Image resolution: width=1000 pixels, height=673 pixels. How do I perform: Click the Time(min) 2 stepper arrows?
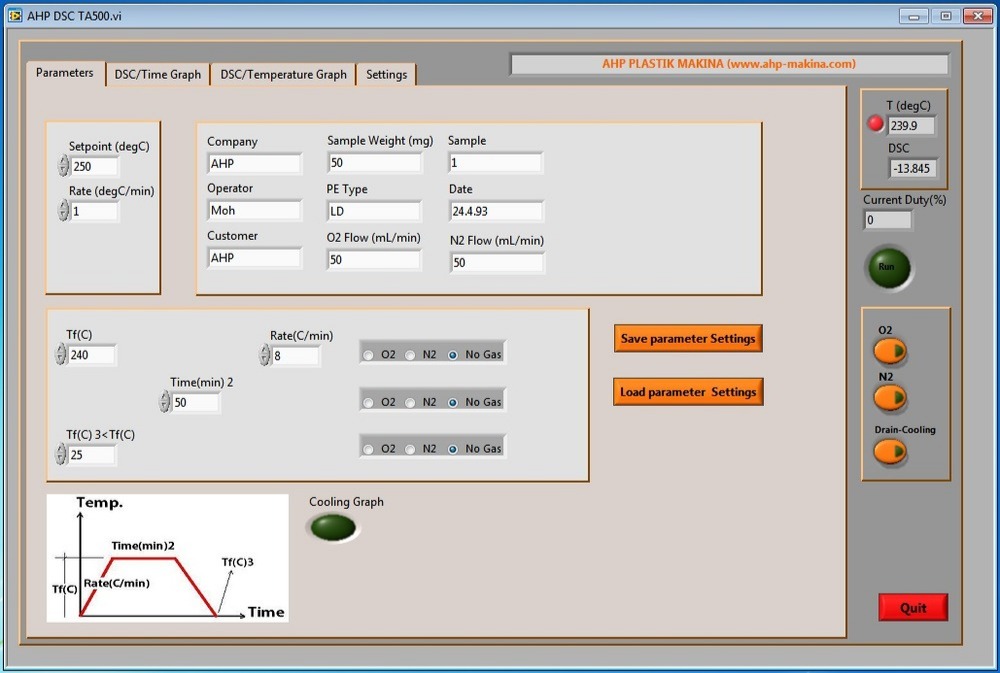pyautogui.click(x=165, y=402)
